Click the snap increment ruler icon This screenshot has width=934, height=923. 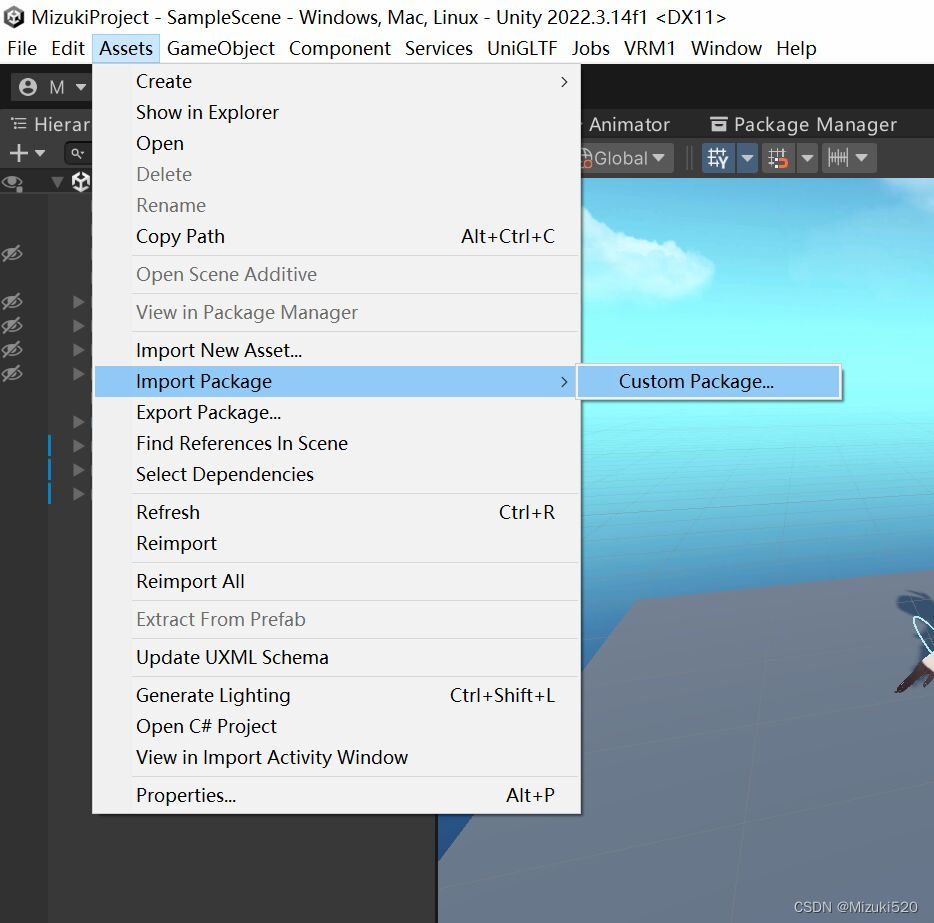tap(838, 158)
